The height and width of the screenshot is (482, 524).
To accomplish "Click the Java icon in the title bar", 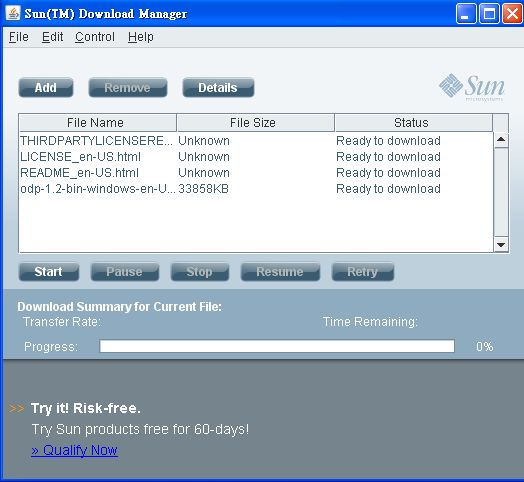I will click(x=13, y=13).
